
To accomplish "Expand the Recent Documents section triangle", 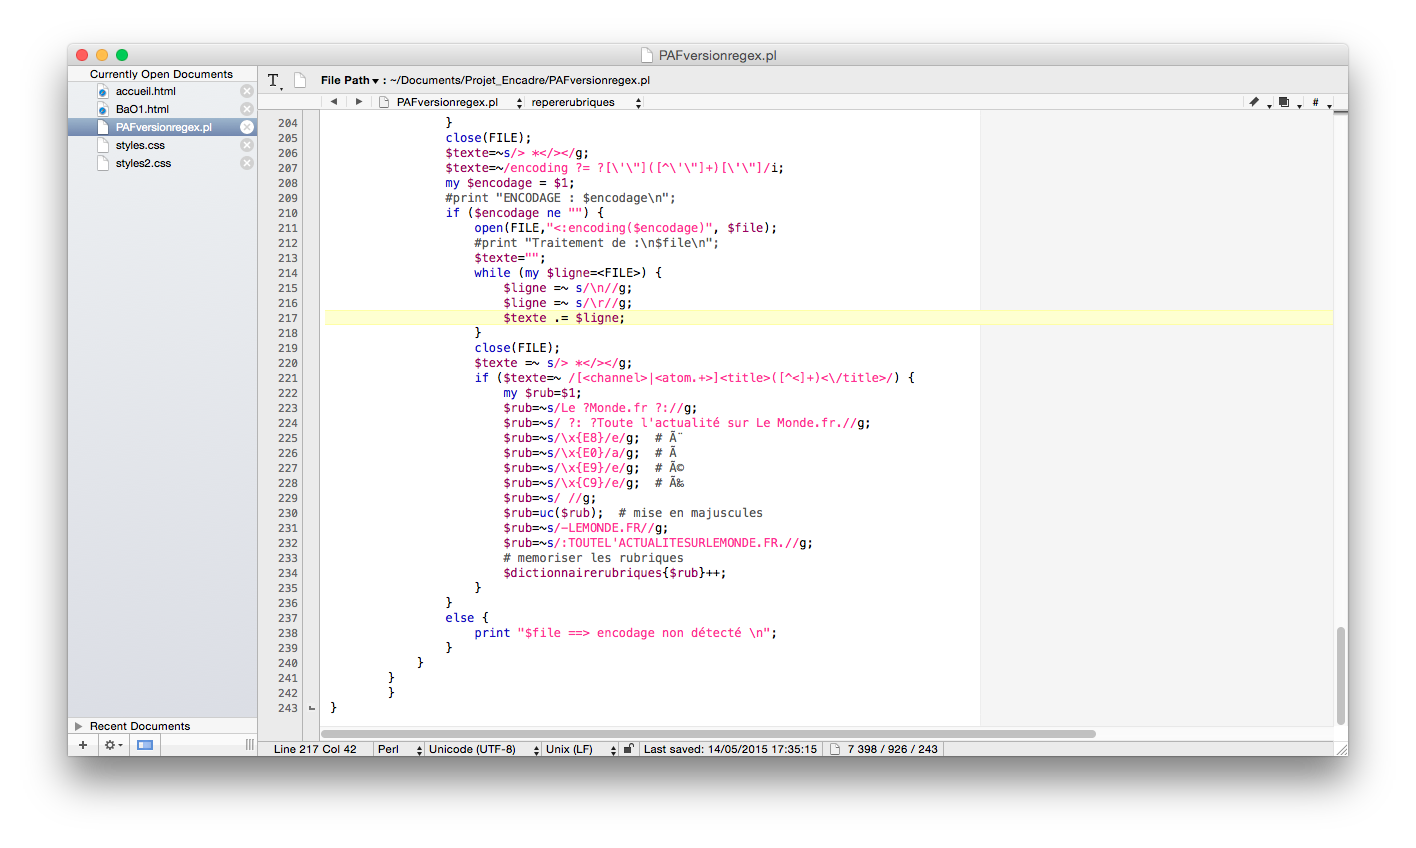I will (x=78, y=726).
